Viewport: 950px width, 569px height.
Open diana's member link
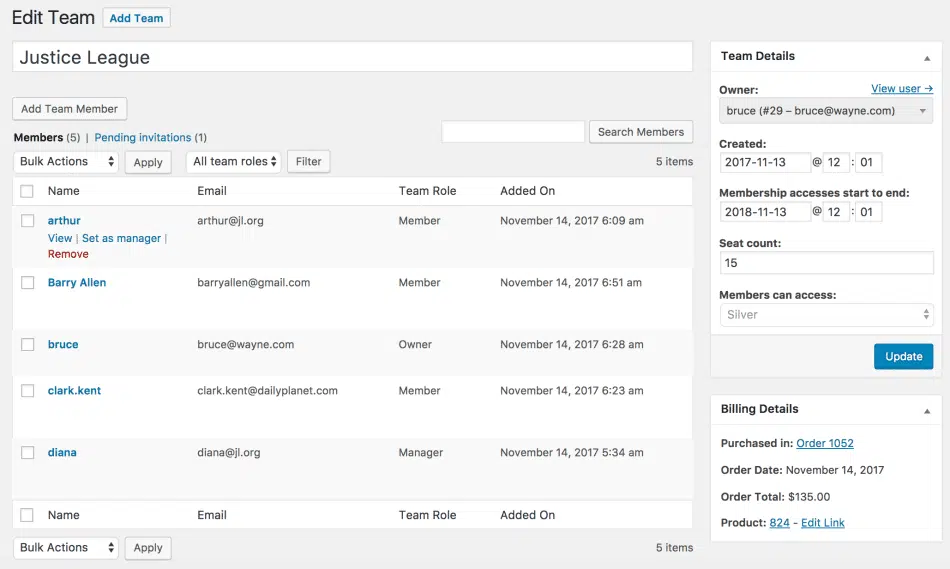pyautogui.click(x=62, y=453)
